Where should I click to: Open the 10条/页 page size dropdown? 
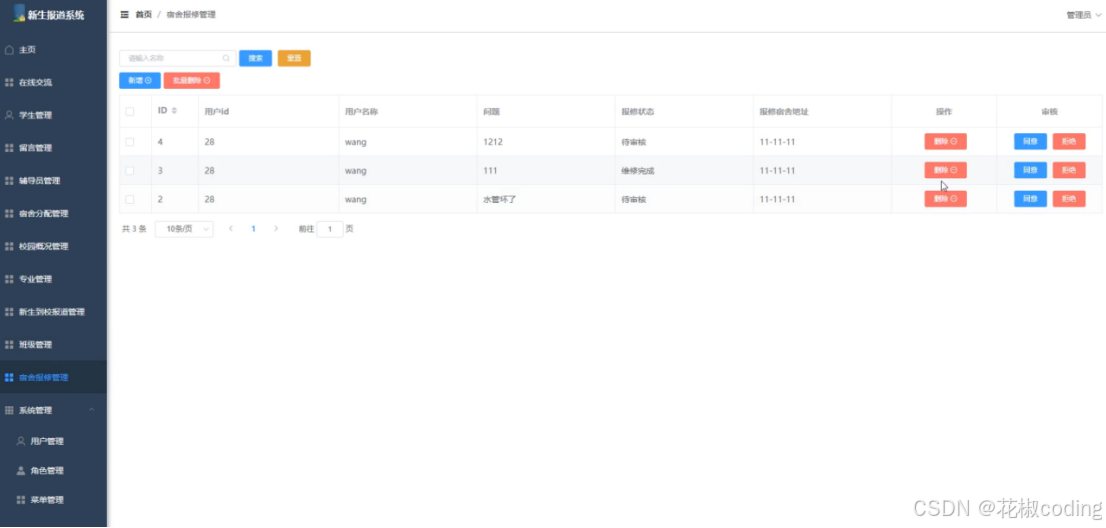tap(184, 229)
